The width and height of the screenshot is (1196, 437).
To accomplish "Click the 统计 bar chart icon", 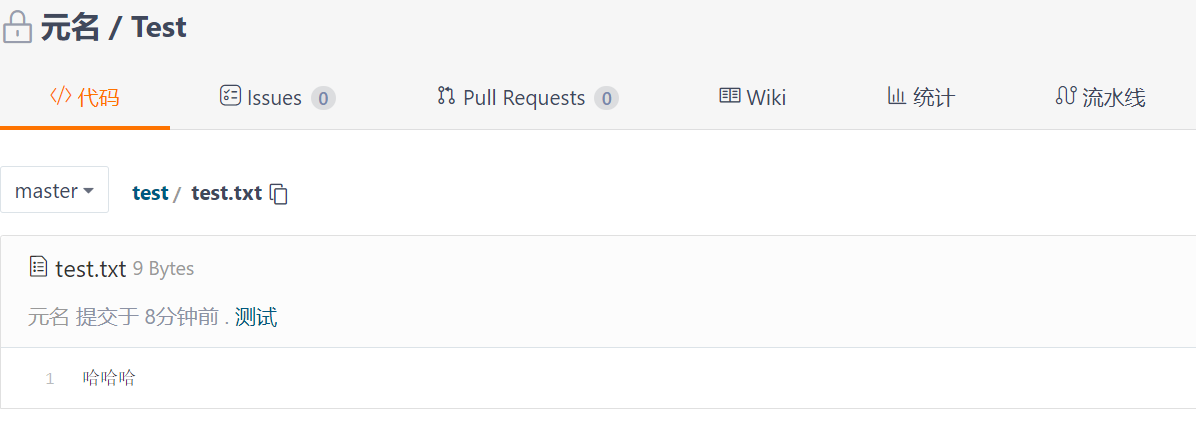I will pos(896,96).
